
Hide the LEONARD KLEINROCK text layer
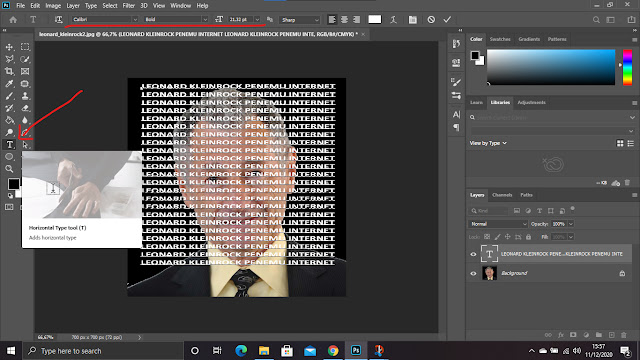point(473,254)
